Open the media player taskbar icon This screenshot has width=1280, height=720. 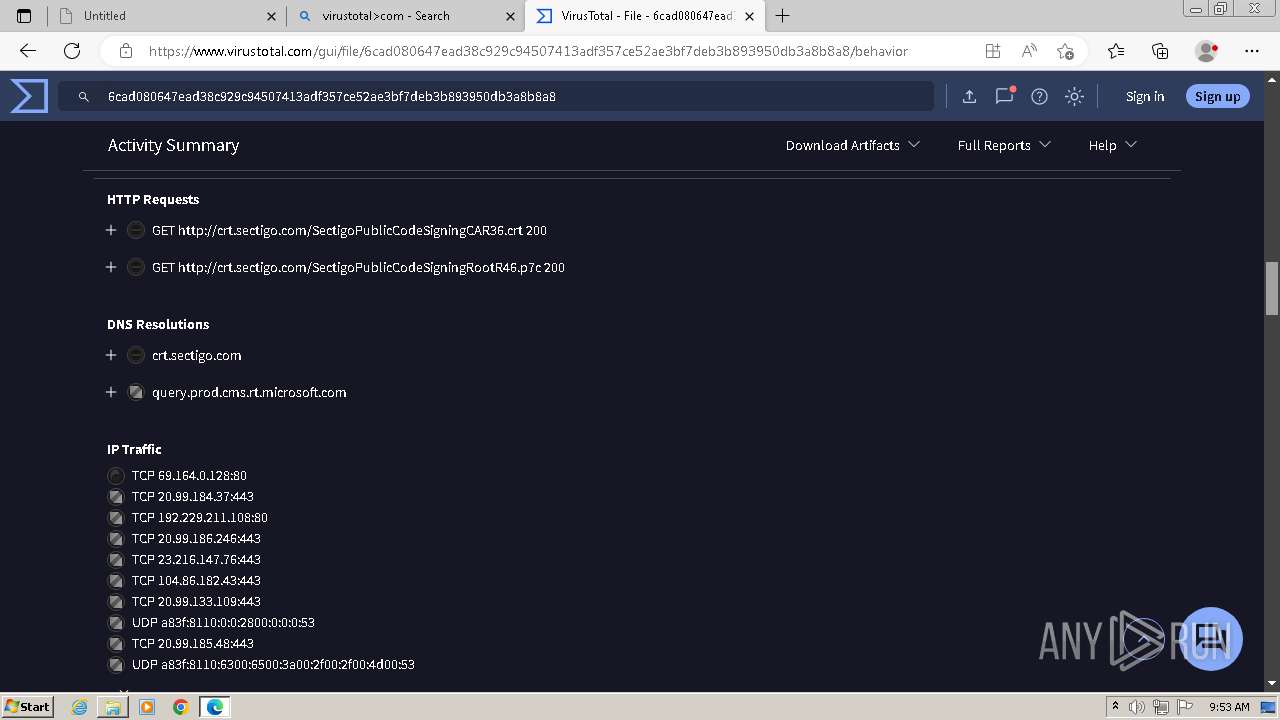(x=147, y=707)
